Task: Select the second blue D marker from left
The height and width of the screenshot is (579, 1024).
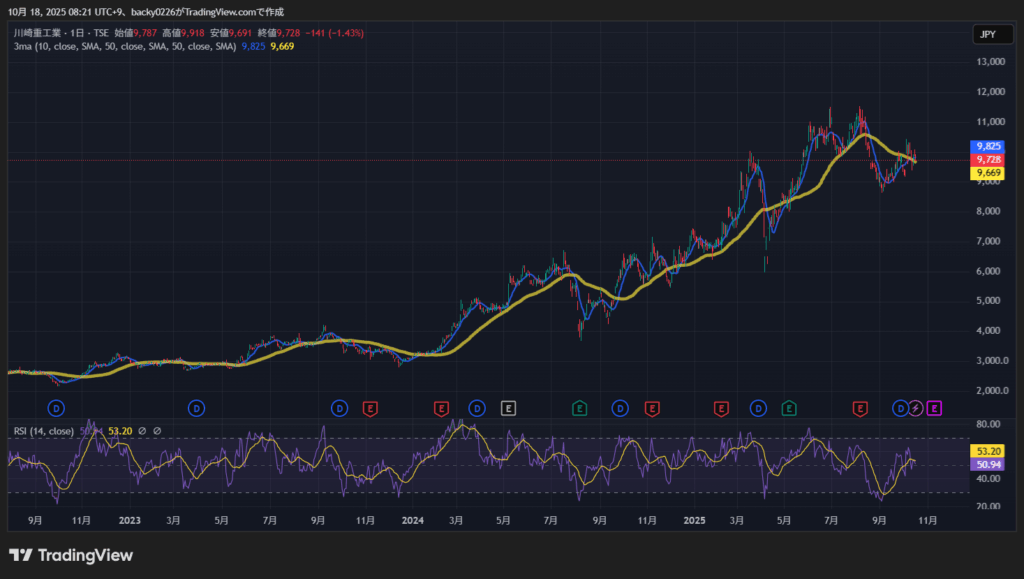Action: tap(197, 408)
